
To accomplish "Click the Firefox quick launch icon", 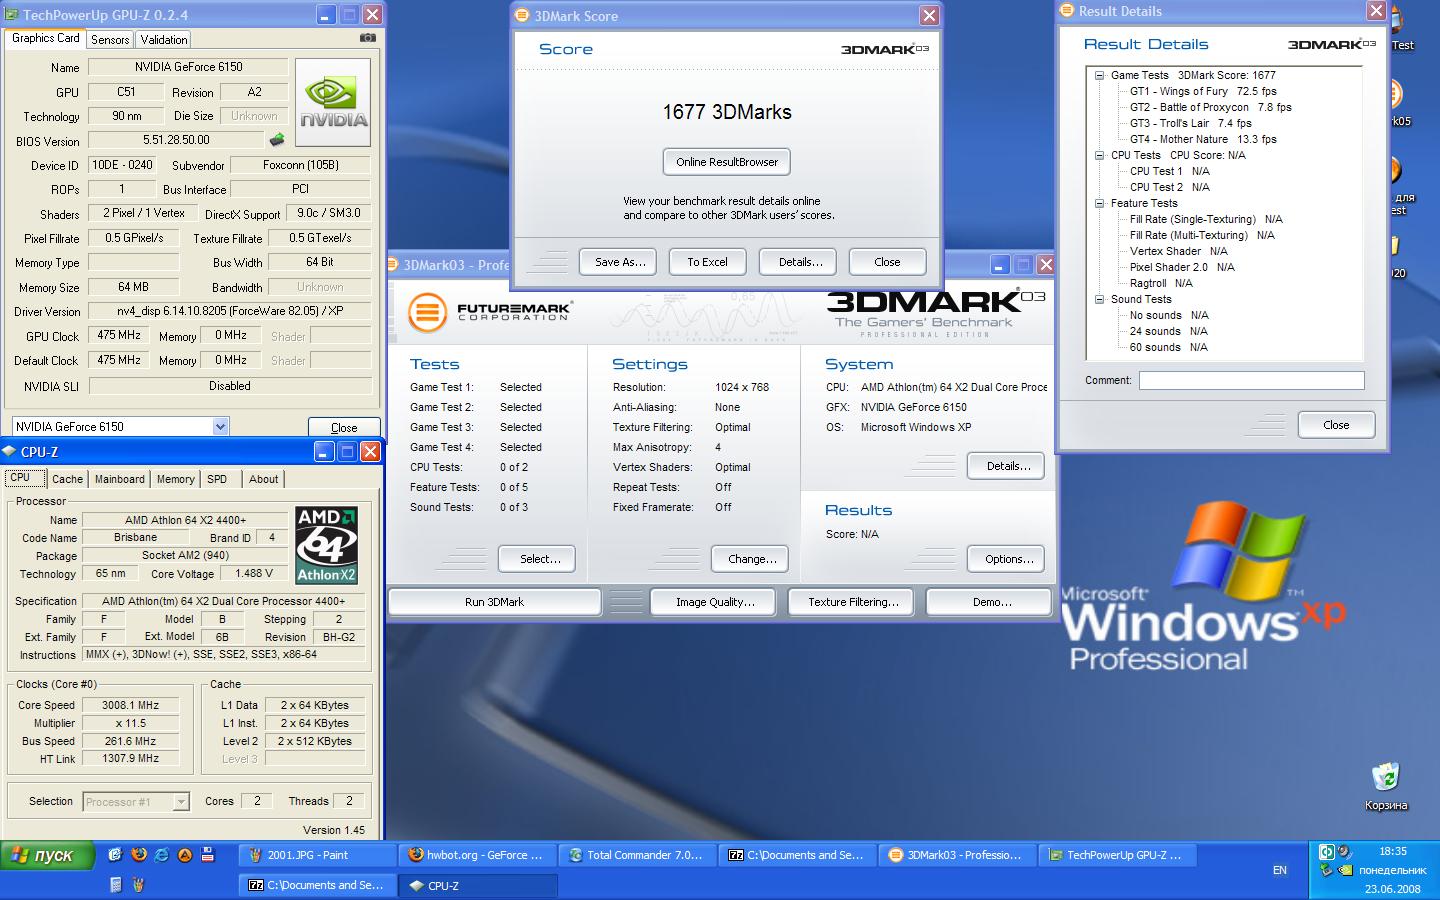I will point(139,855).
